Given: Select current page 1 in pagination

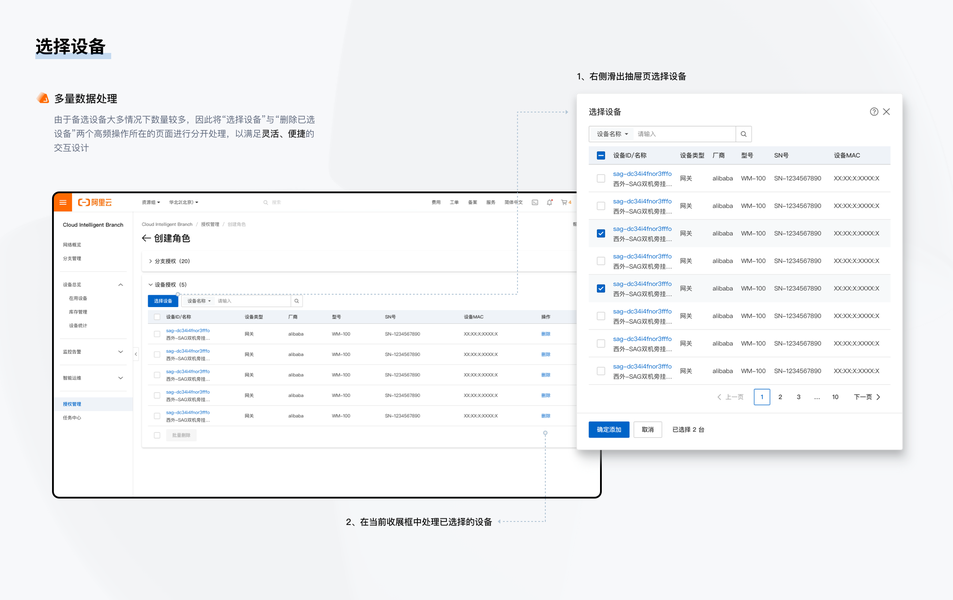Looking at the screenshot, I should [x=762, y=397].
